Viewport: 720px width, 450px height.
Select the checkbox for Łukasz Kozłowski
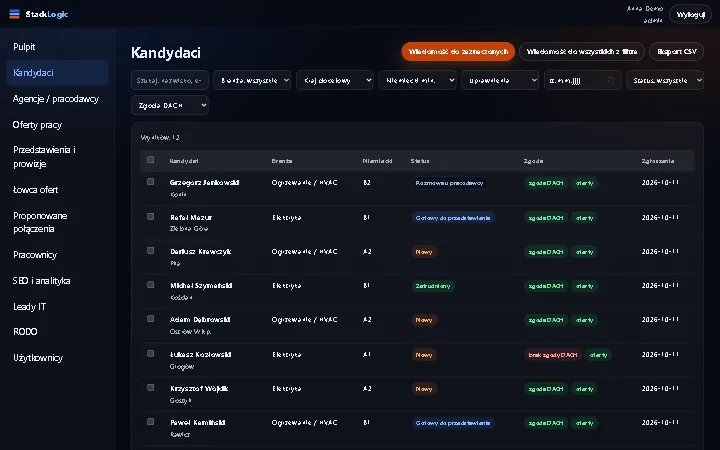coord(150,354)
